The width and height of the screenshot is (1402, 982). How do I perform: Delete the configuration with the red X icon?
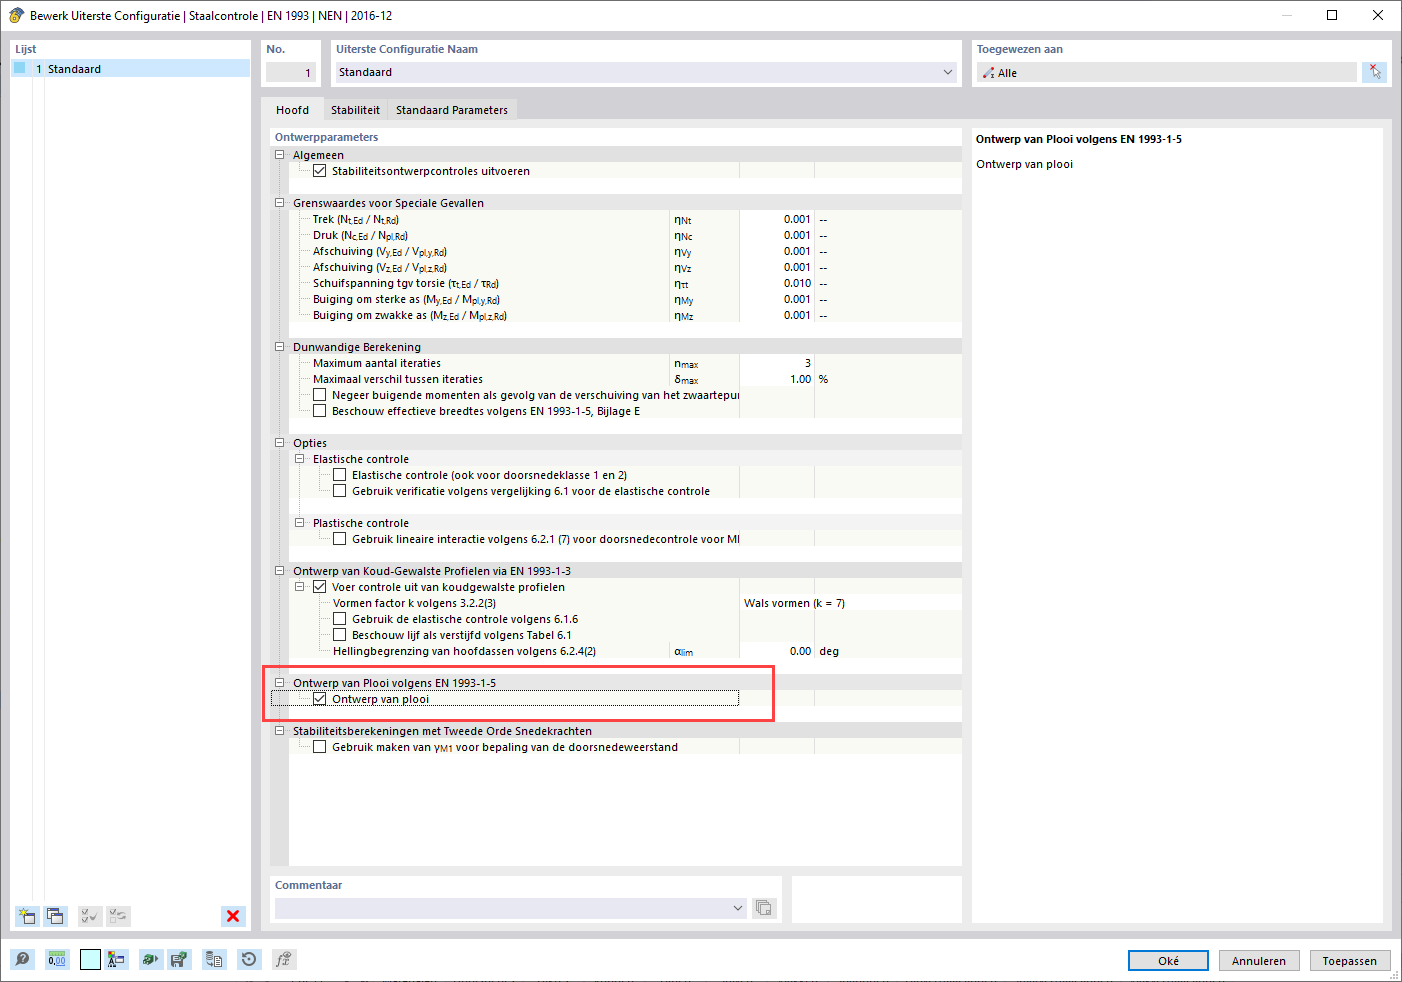[232, 916]
